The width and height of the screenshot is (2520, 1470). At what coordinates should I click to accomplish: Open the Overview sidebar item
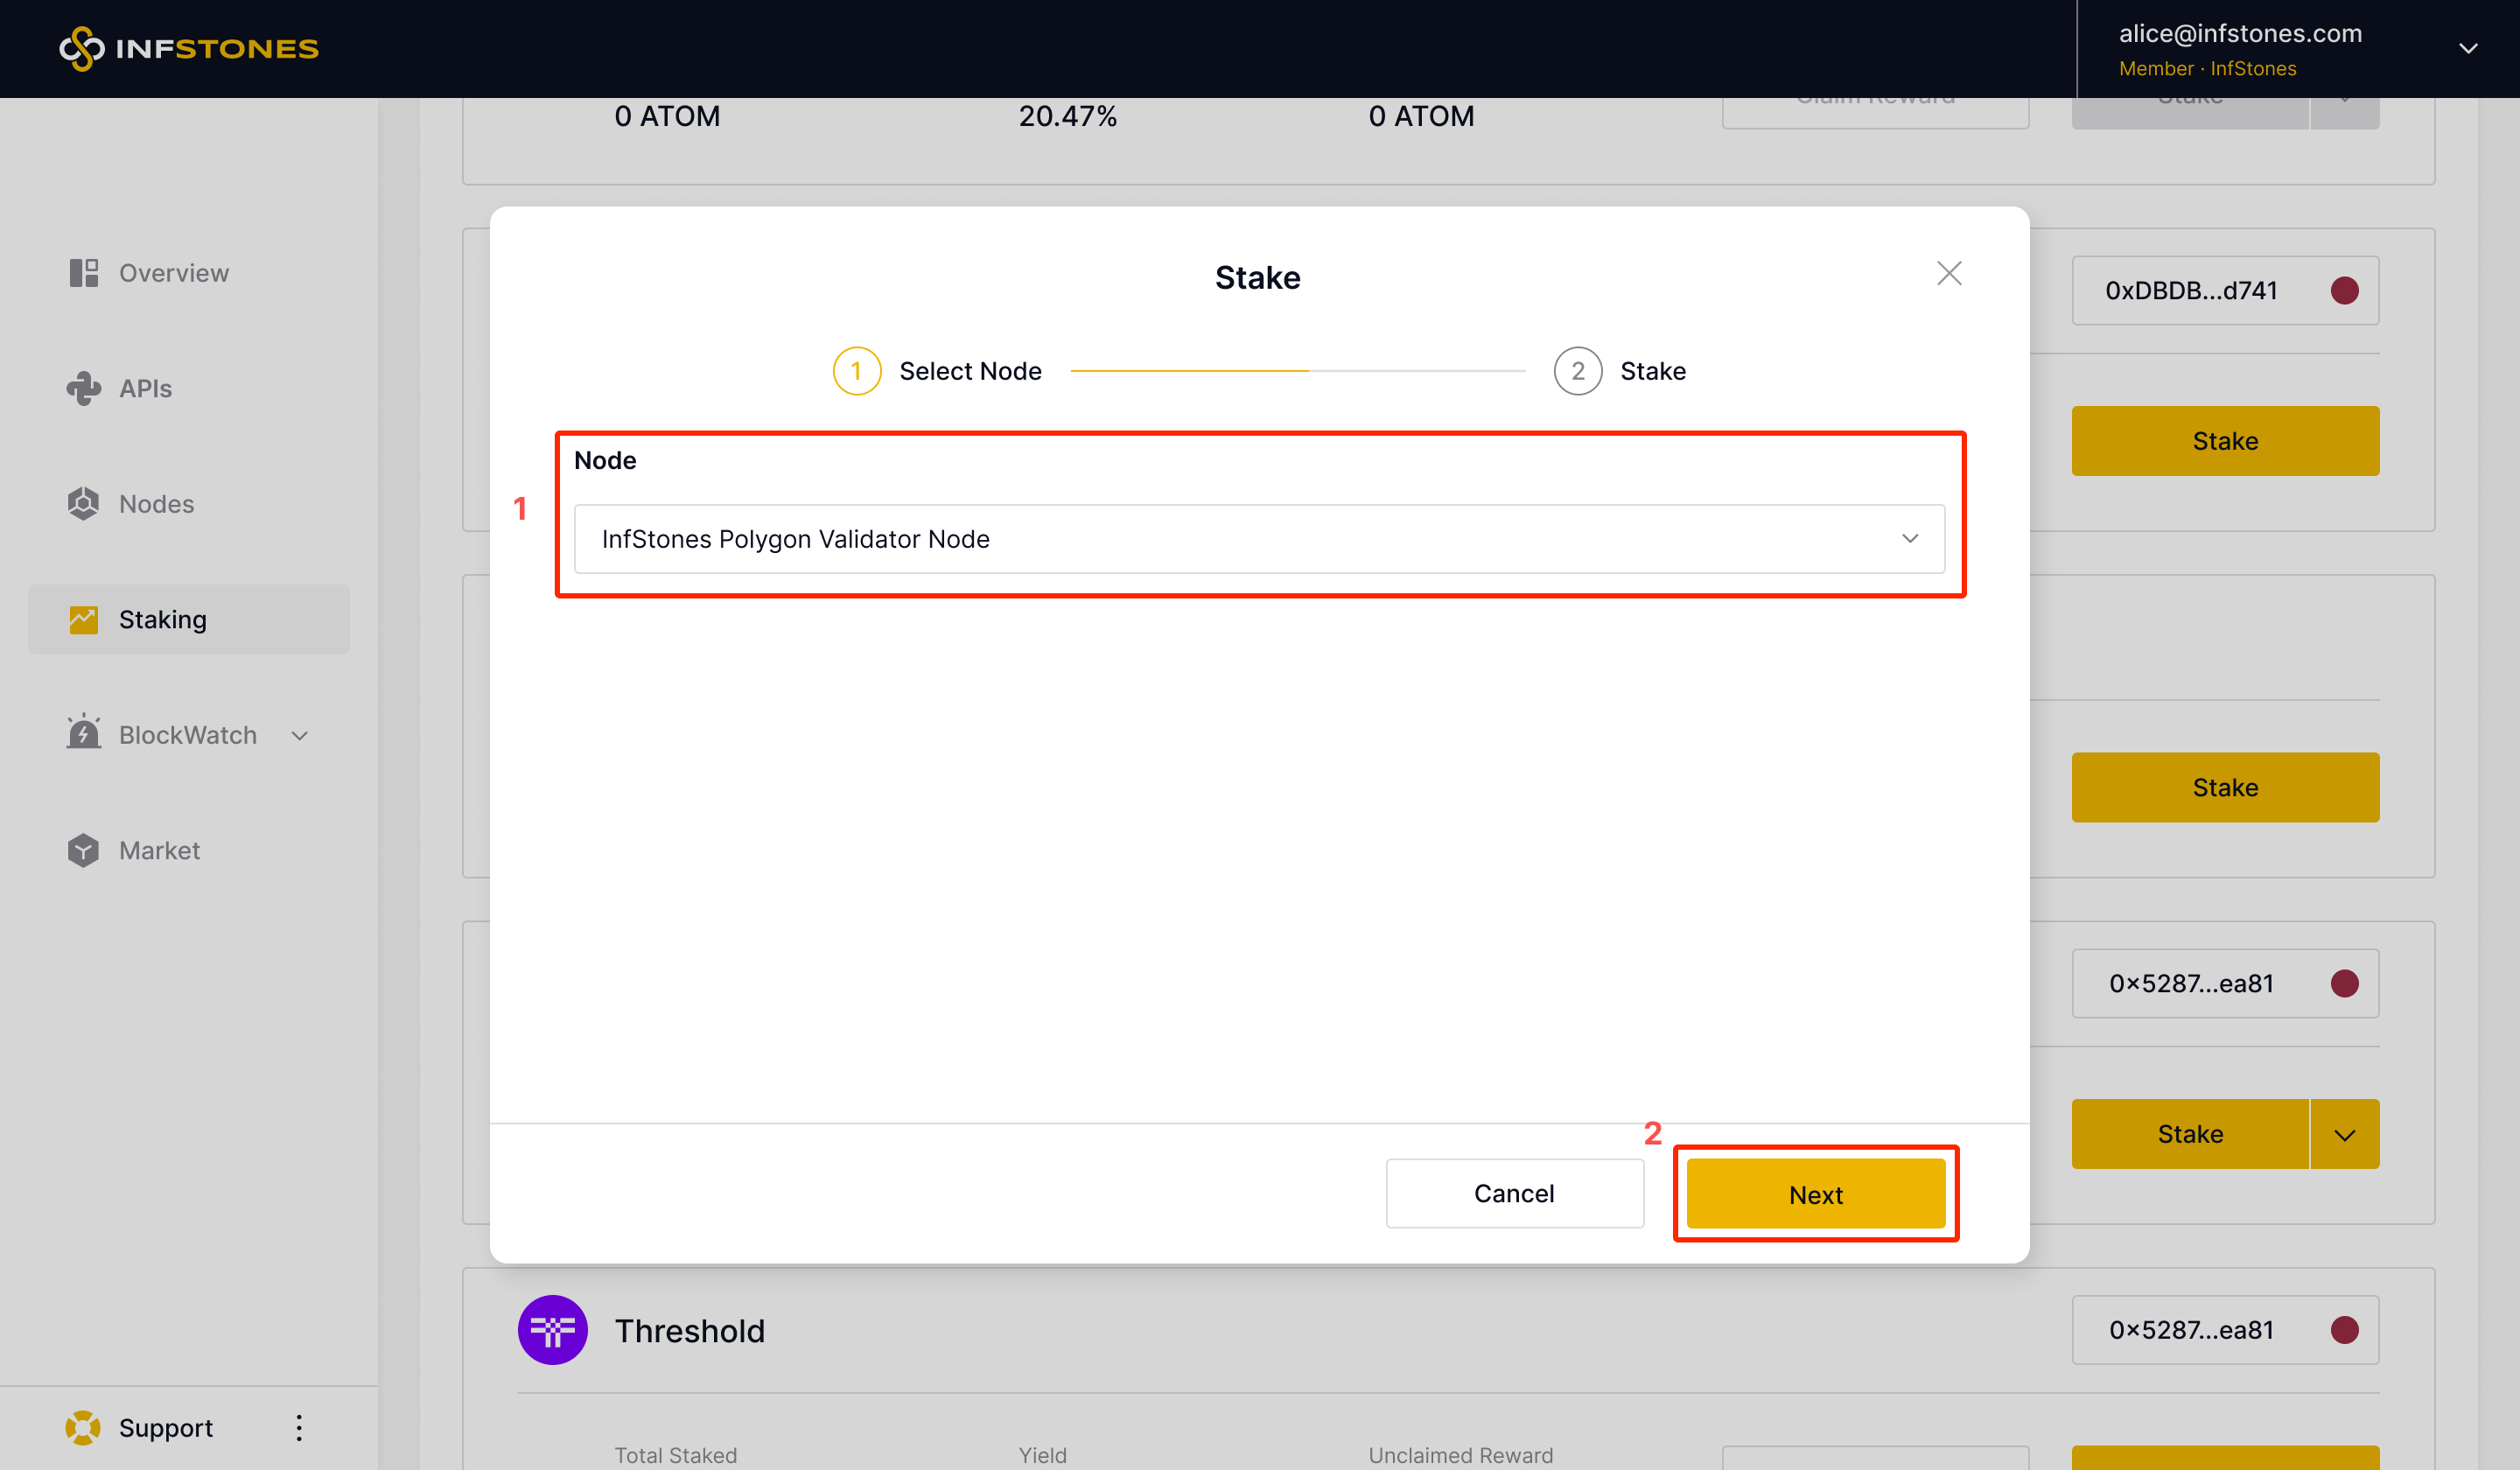pyautogui.click(x=189, y=273)
